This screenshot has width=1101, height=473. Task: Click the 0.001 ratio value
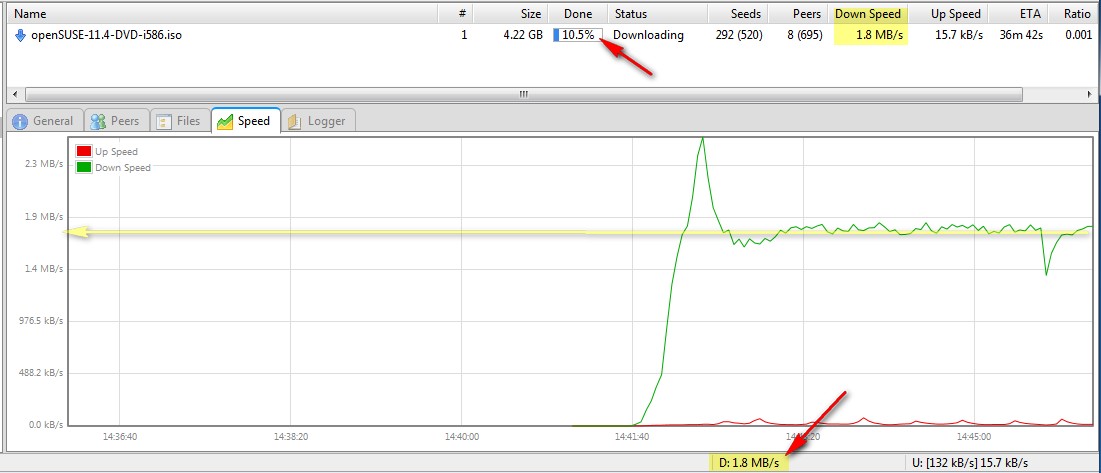[1078, 35]
